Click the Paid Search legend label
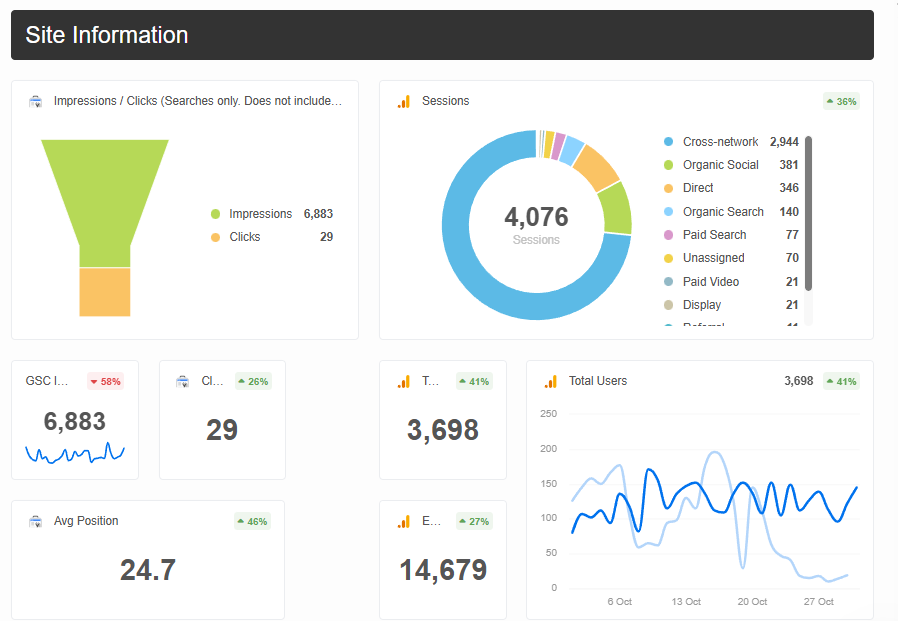The height and width of the screenshot is (621, 898). pyautogui.click(x=715, y=235)
